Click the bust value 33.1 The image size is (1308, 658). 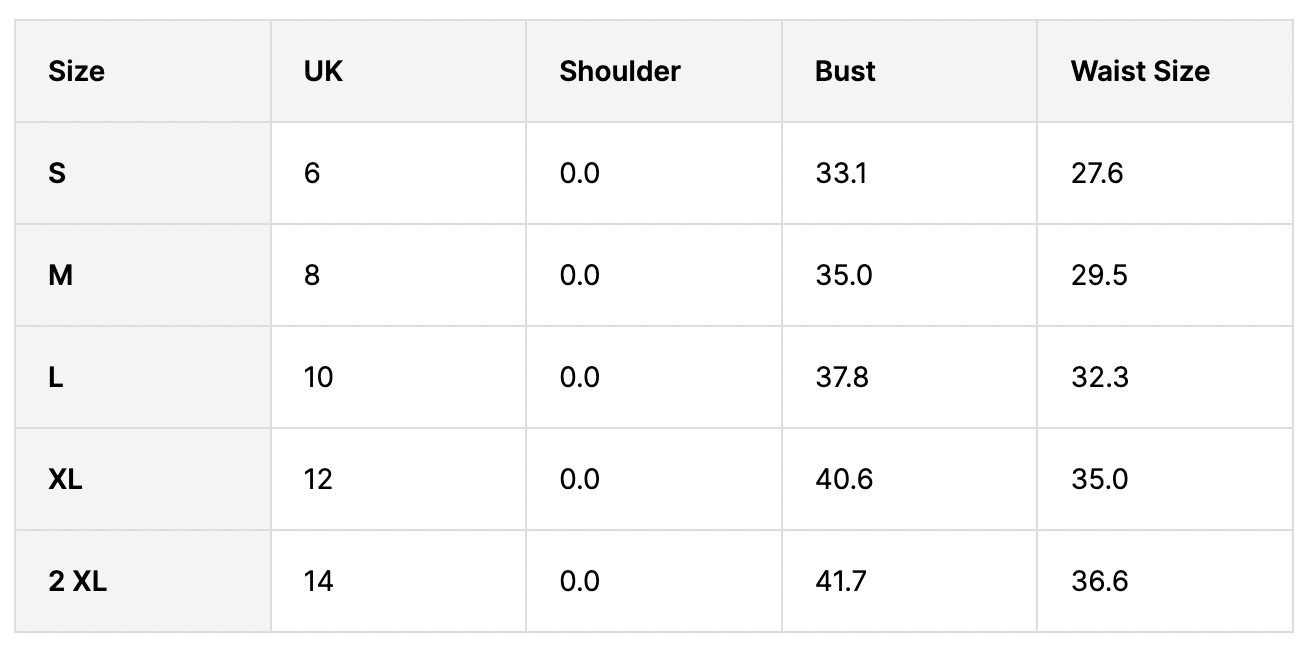[841, 174]
